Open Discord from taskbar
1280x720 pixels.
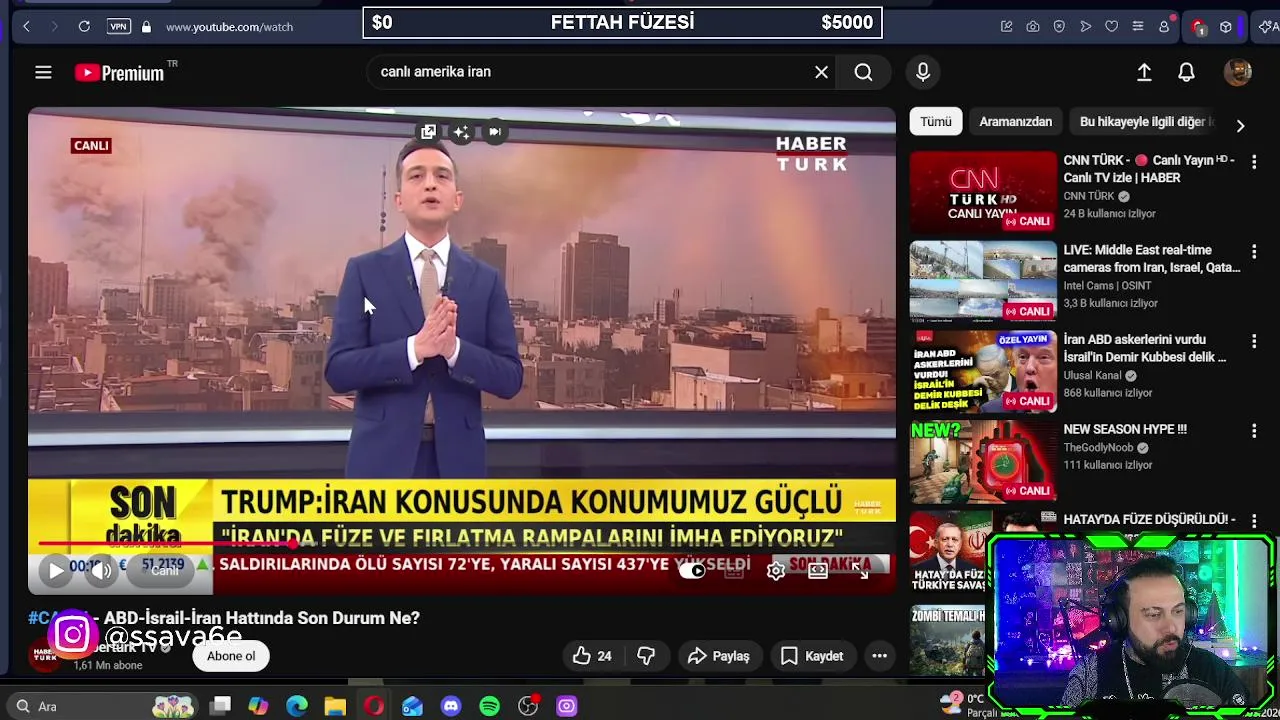[451, 706]
